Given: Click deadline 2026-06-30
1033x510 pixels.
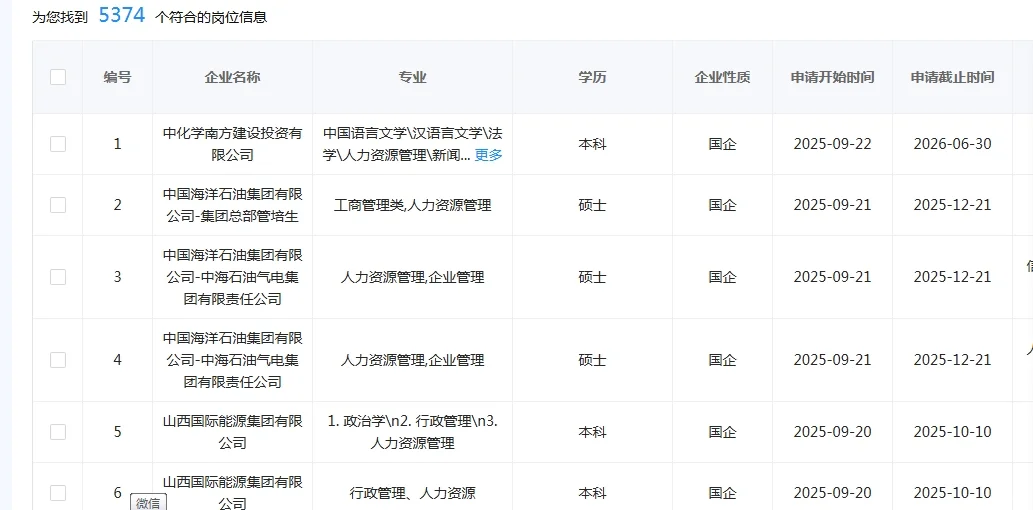Looking at the screenshot, I should click(952, 144).
